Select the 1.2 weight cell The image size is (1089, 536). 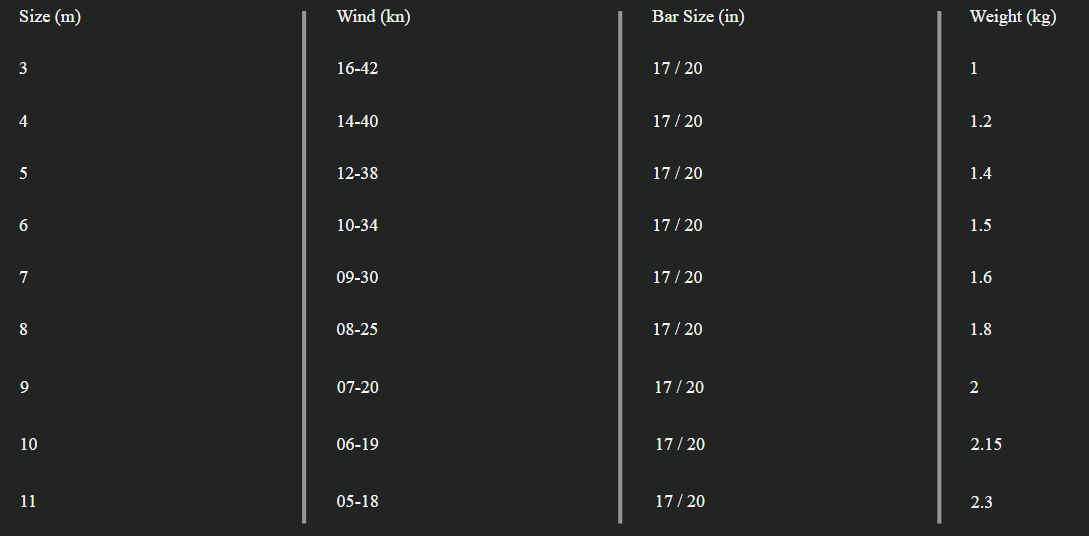(980, 121)
